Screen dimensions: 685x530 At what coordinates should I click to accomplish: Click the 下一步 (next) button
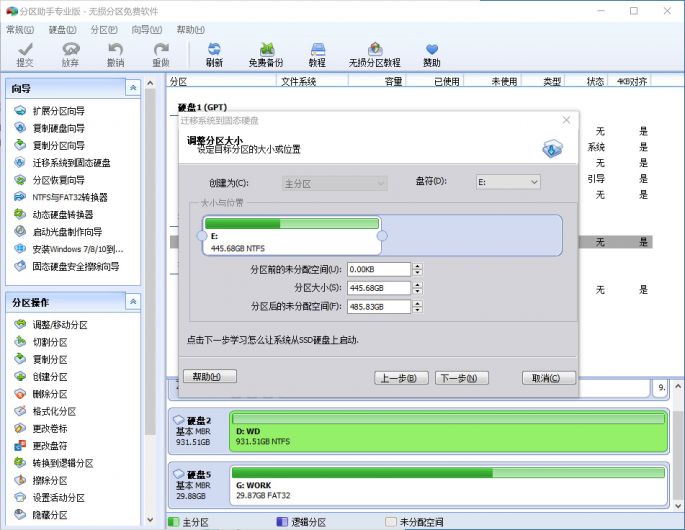pos(462,378)
